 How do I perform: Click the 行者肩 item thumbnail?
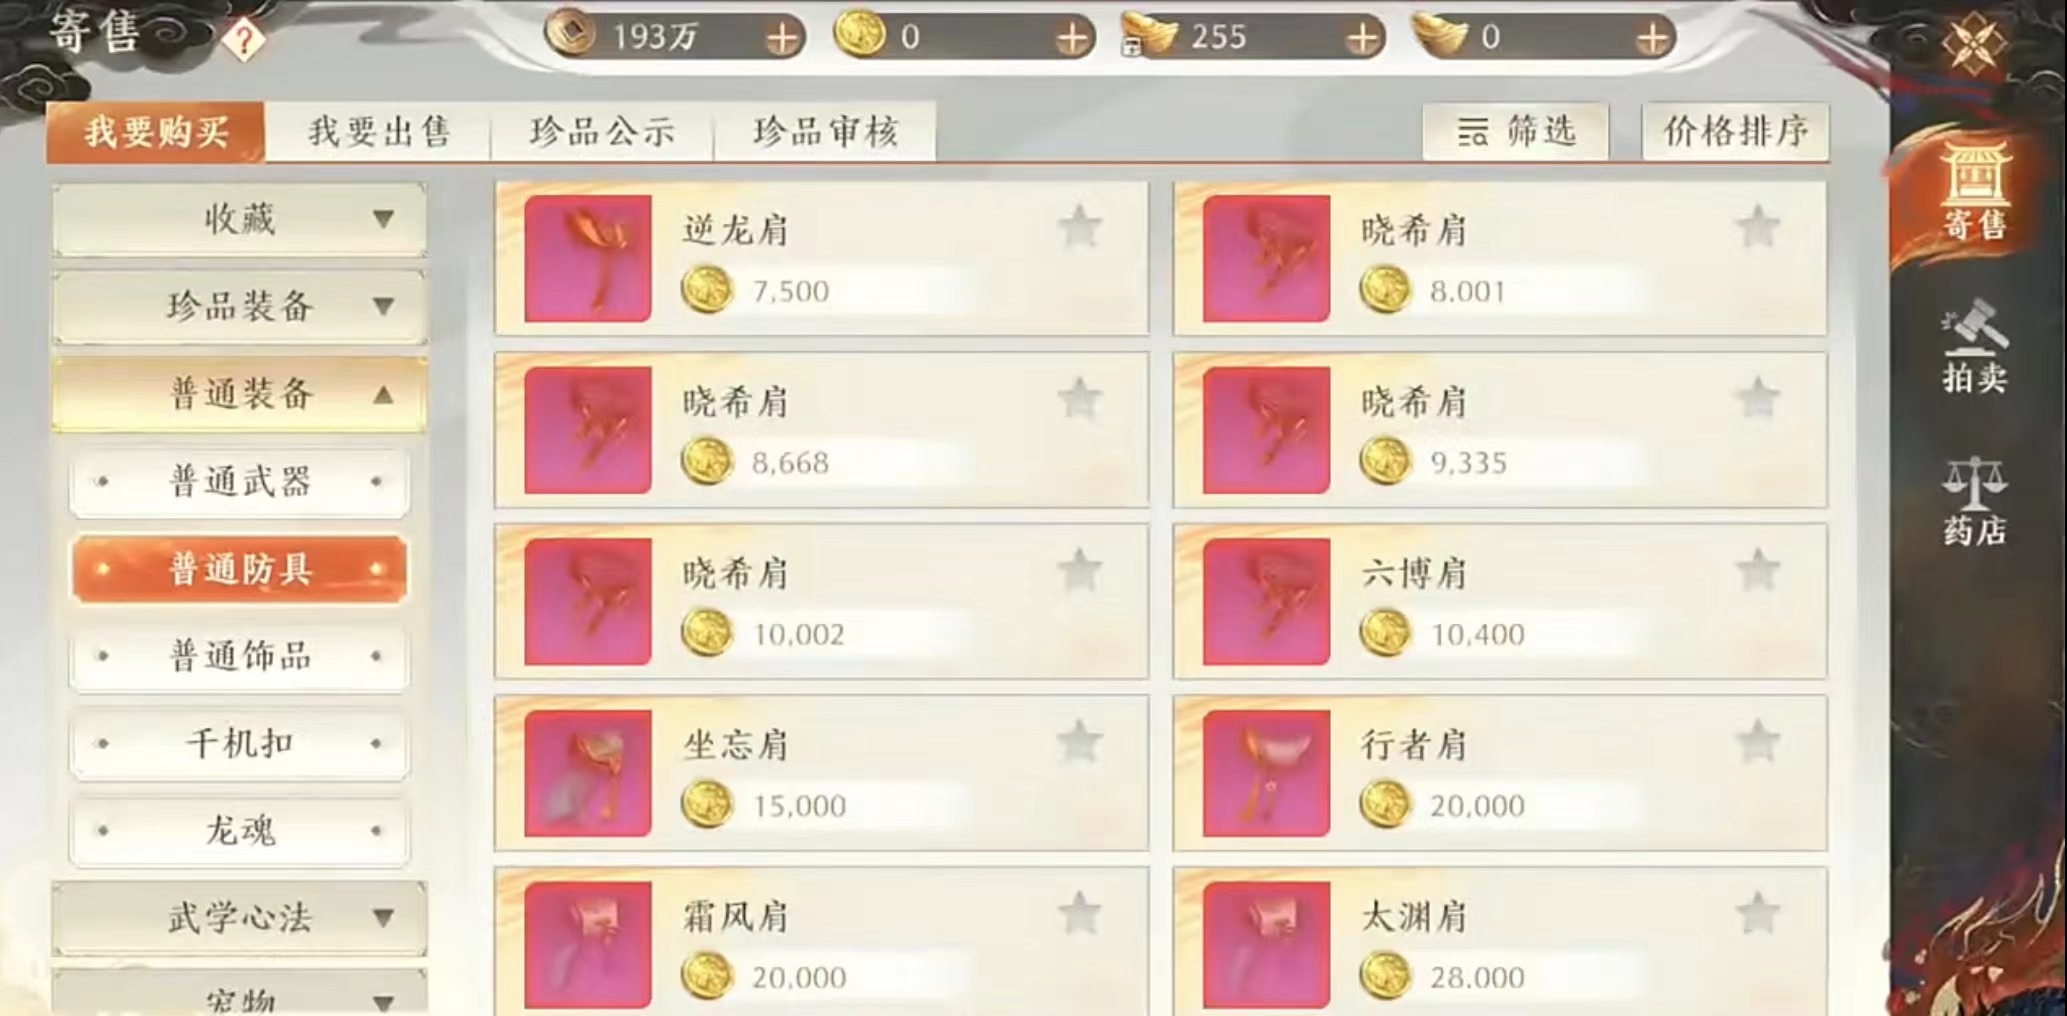coord(1266,773)
